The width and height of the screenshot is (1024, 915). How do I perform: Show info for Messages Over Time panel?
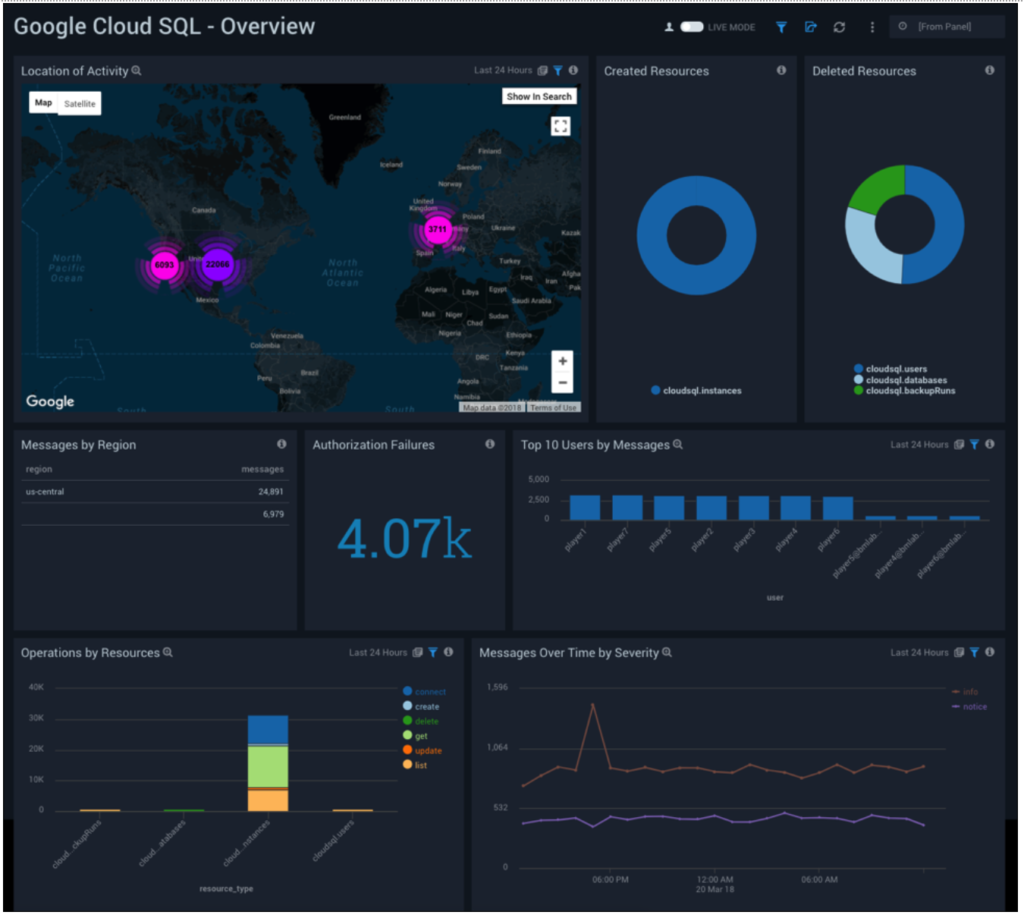coord(989,652)
